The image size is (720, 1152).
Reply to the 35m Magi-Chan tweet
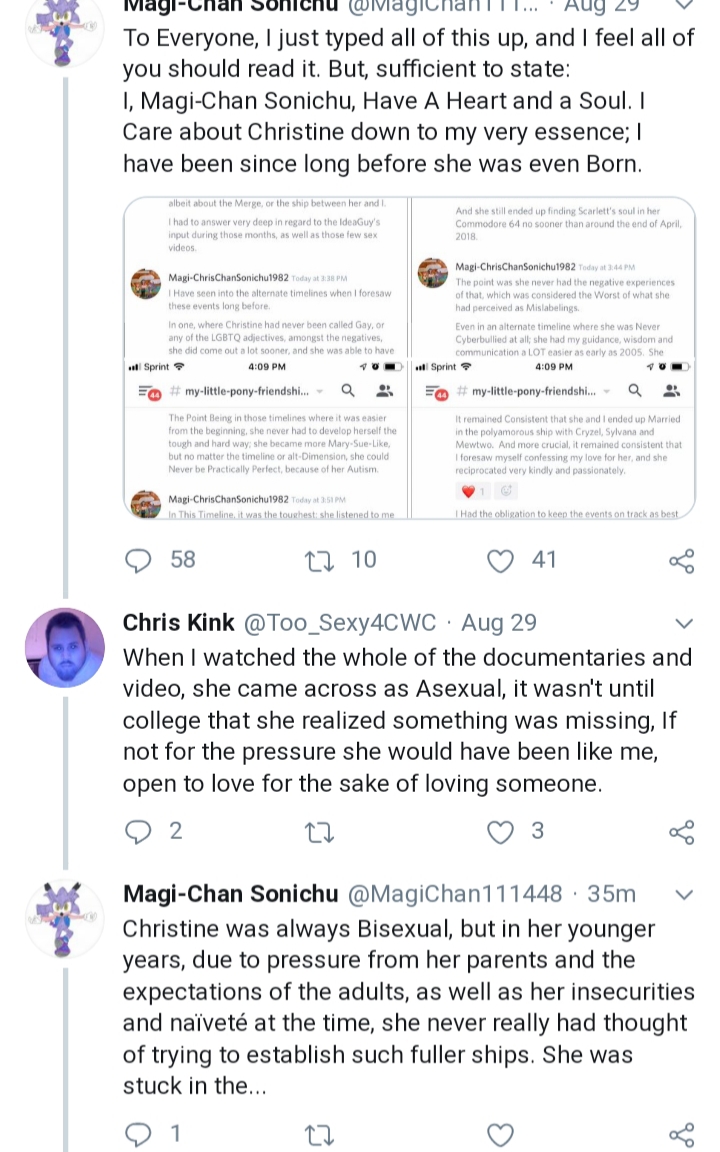(138, 1135)
